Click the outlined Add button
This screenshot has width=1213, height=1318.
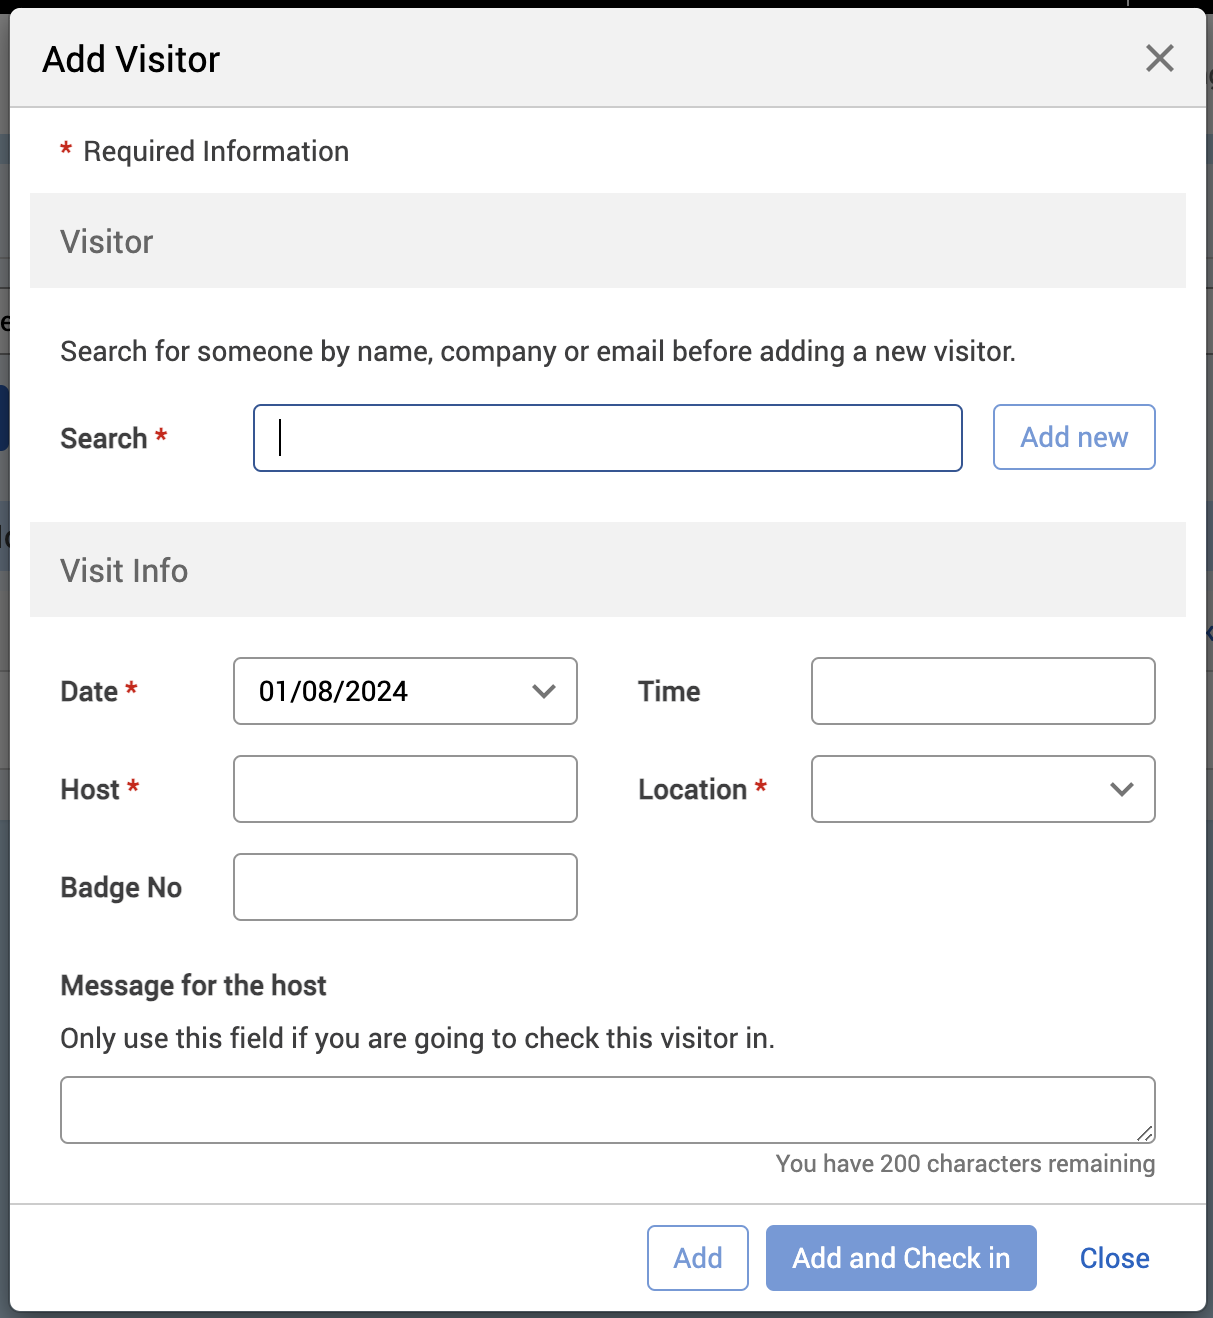pos(697,1258)
